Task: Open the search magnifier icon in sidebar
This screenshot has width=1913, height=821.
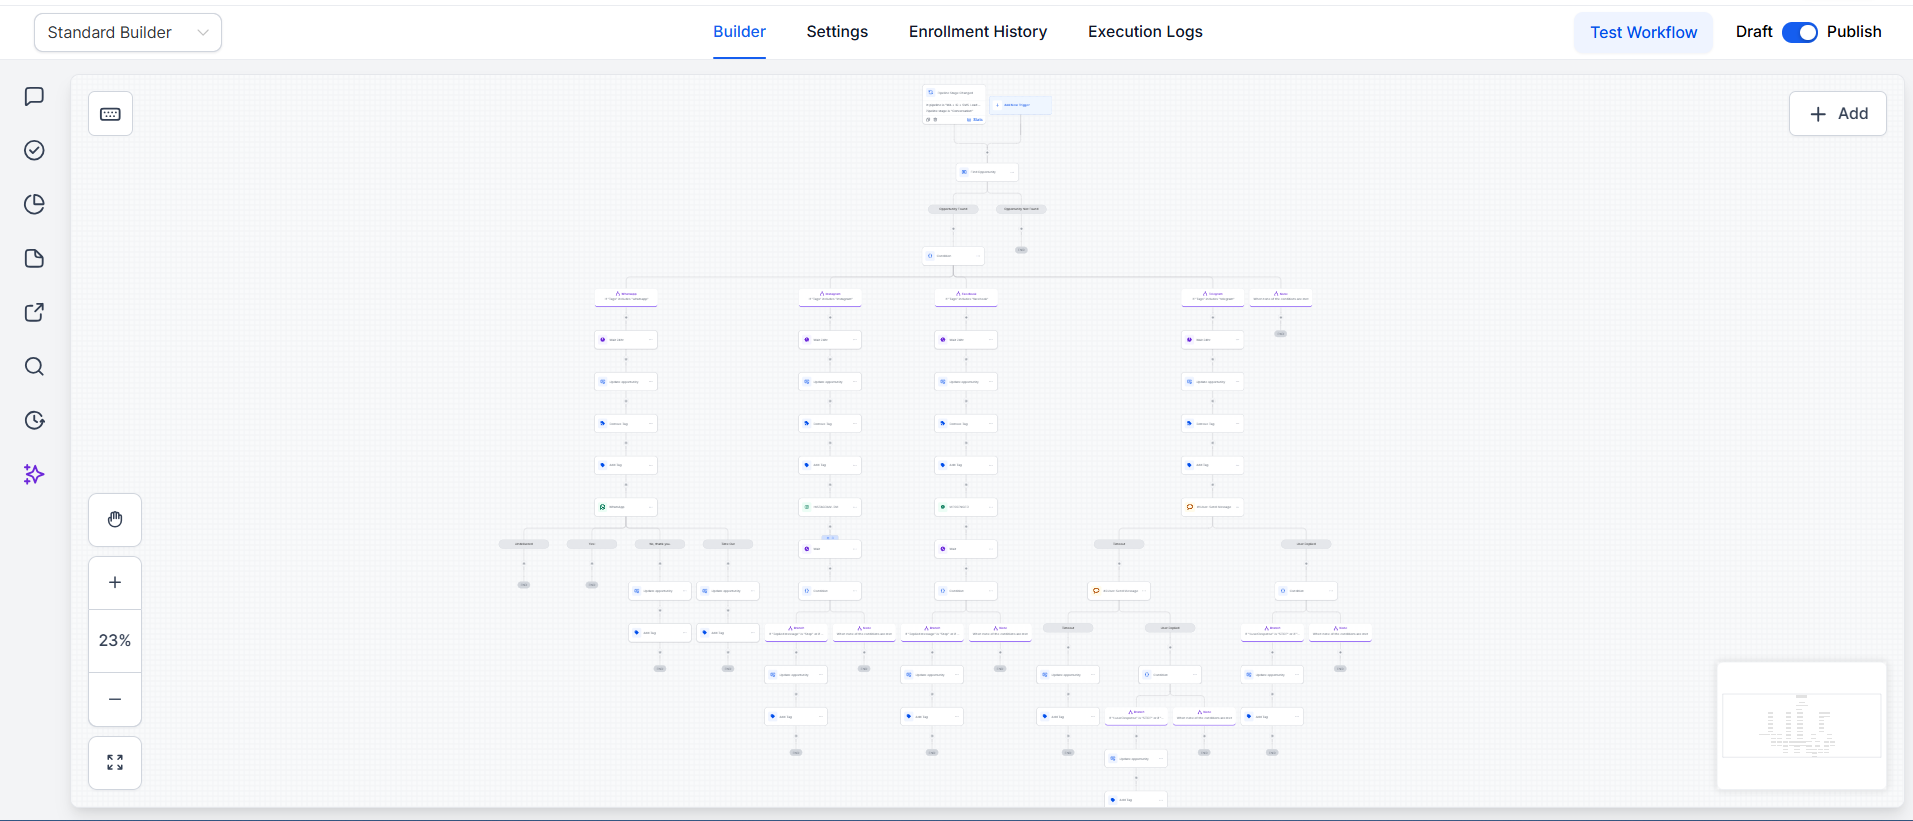Action: click(34, 366)
